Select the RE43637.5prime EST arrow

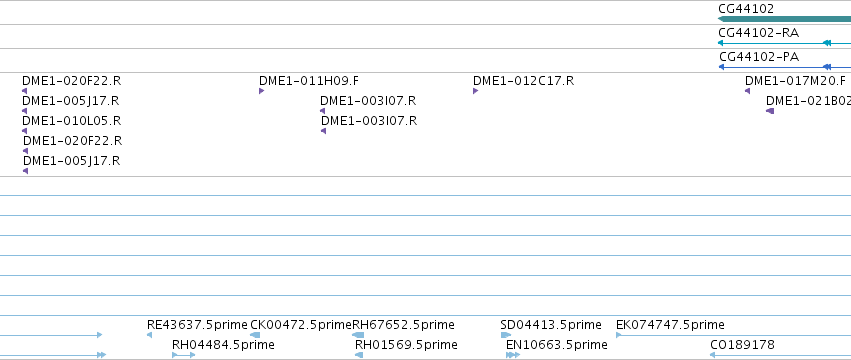pyautogui.click(x=149, y=335)
